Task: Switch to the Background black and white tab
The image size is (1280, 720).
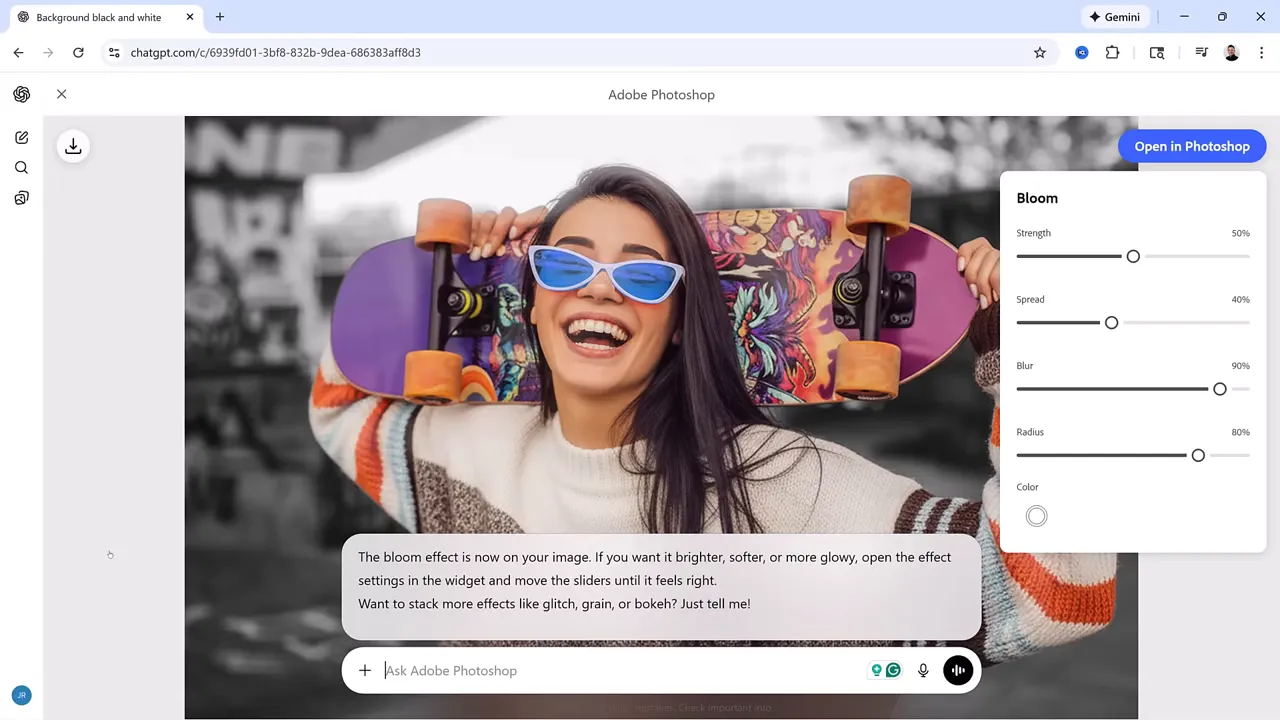Action: [x=100, y=17]
